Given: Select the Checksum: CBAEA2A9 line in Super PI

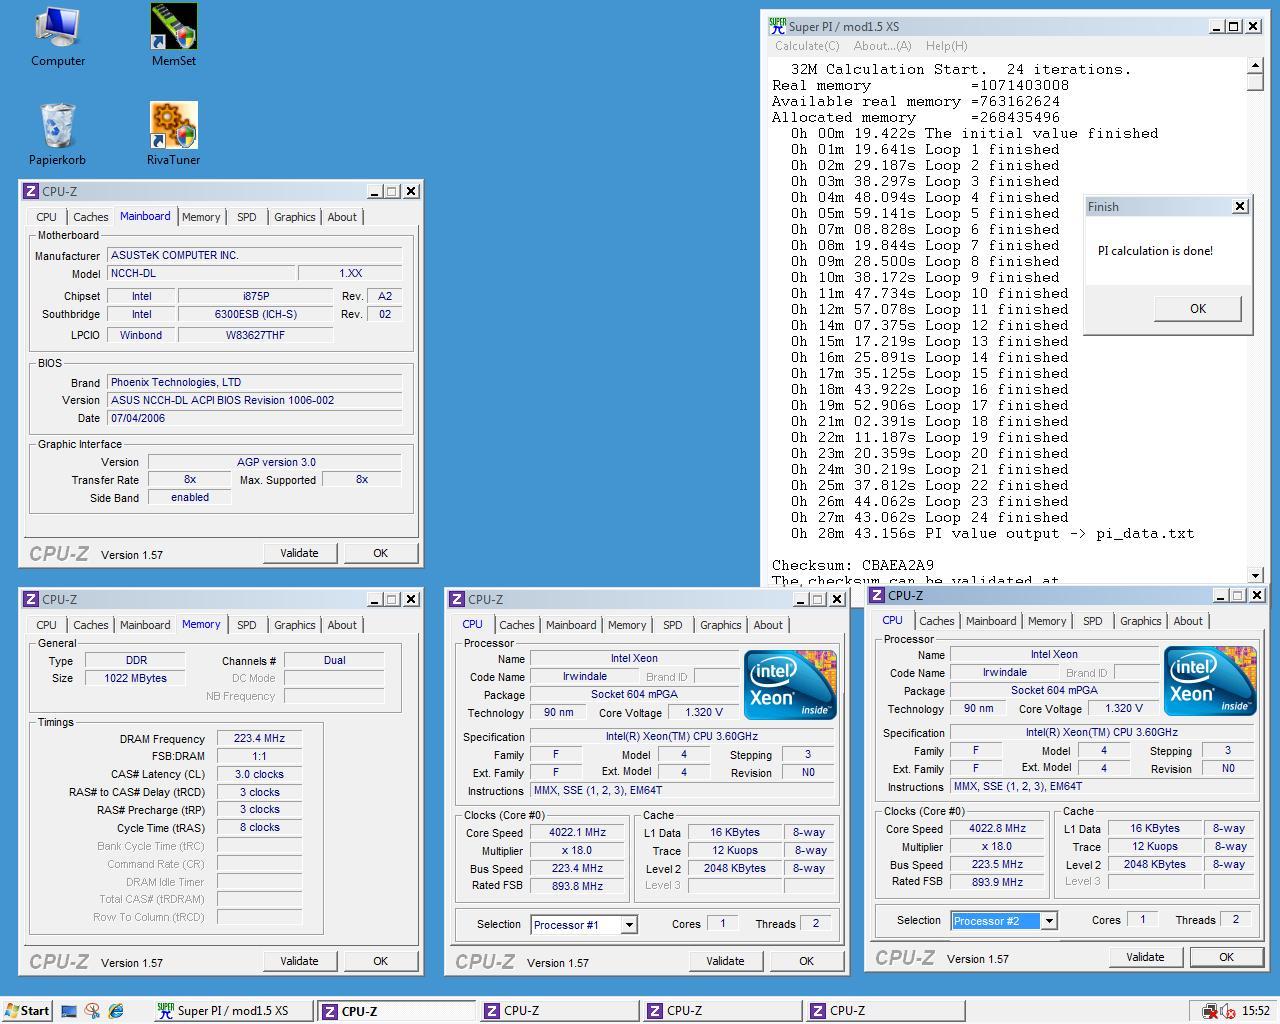Looking at the screenshot, I should tap(852, 565).
